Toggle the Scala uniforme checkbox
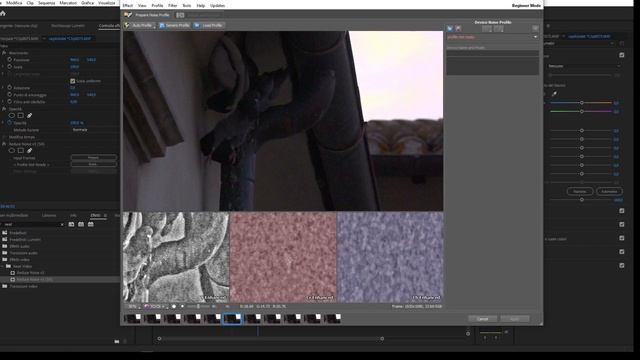 point(73,81)
